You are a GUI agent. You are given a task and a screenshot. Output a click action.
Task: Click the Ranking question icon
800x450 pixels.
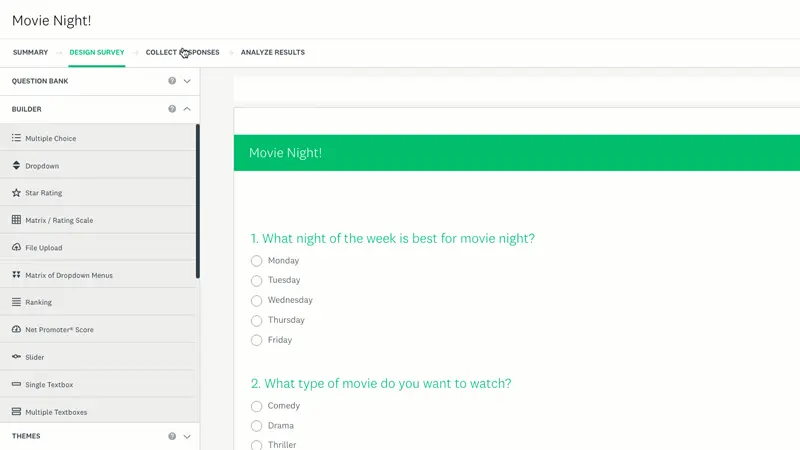16,302
